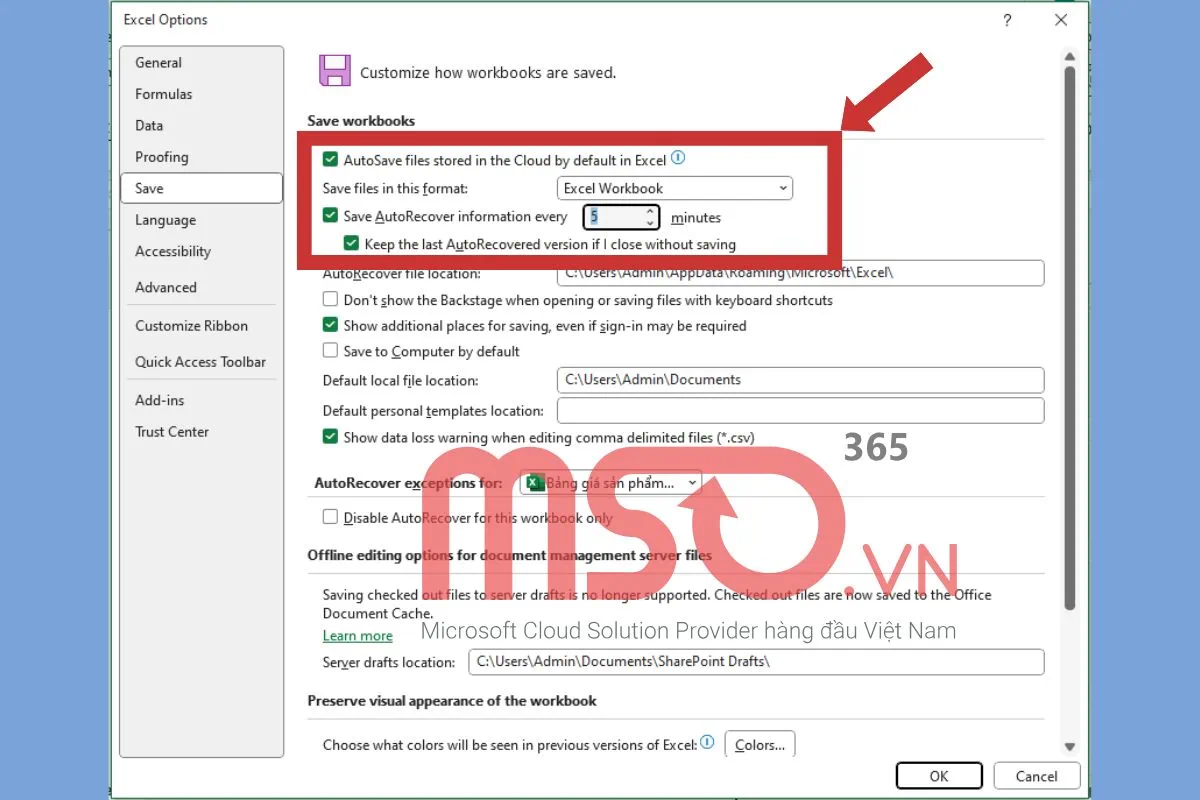Image resolution: width=1200 pixels, height=800 pixels.
Task: Click the info icon beside AutoSave option
Action: pos(678,158)
